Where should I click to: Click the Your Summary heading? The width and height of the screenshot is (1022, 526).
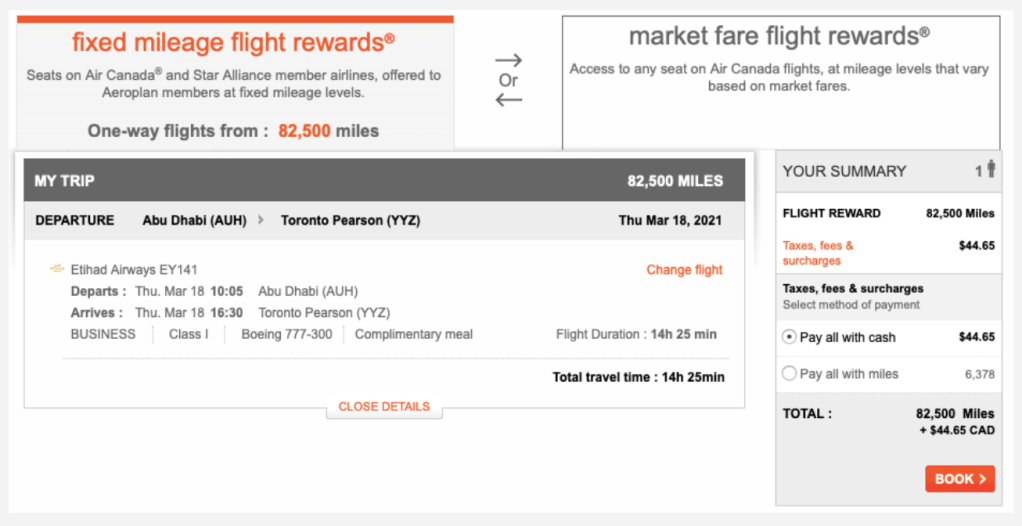pos(844,171)
